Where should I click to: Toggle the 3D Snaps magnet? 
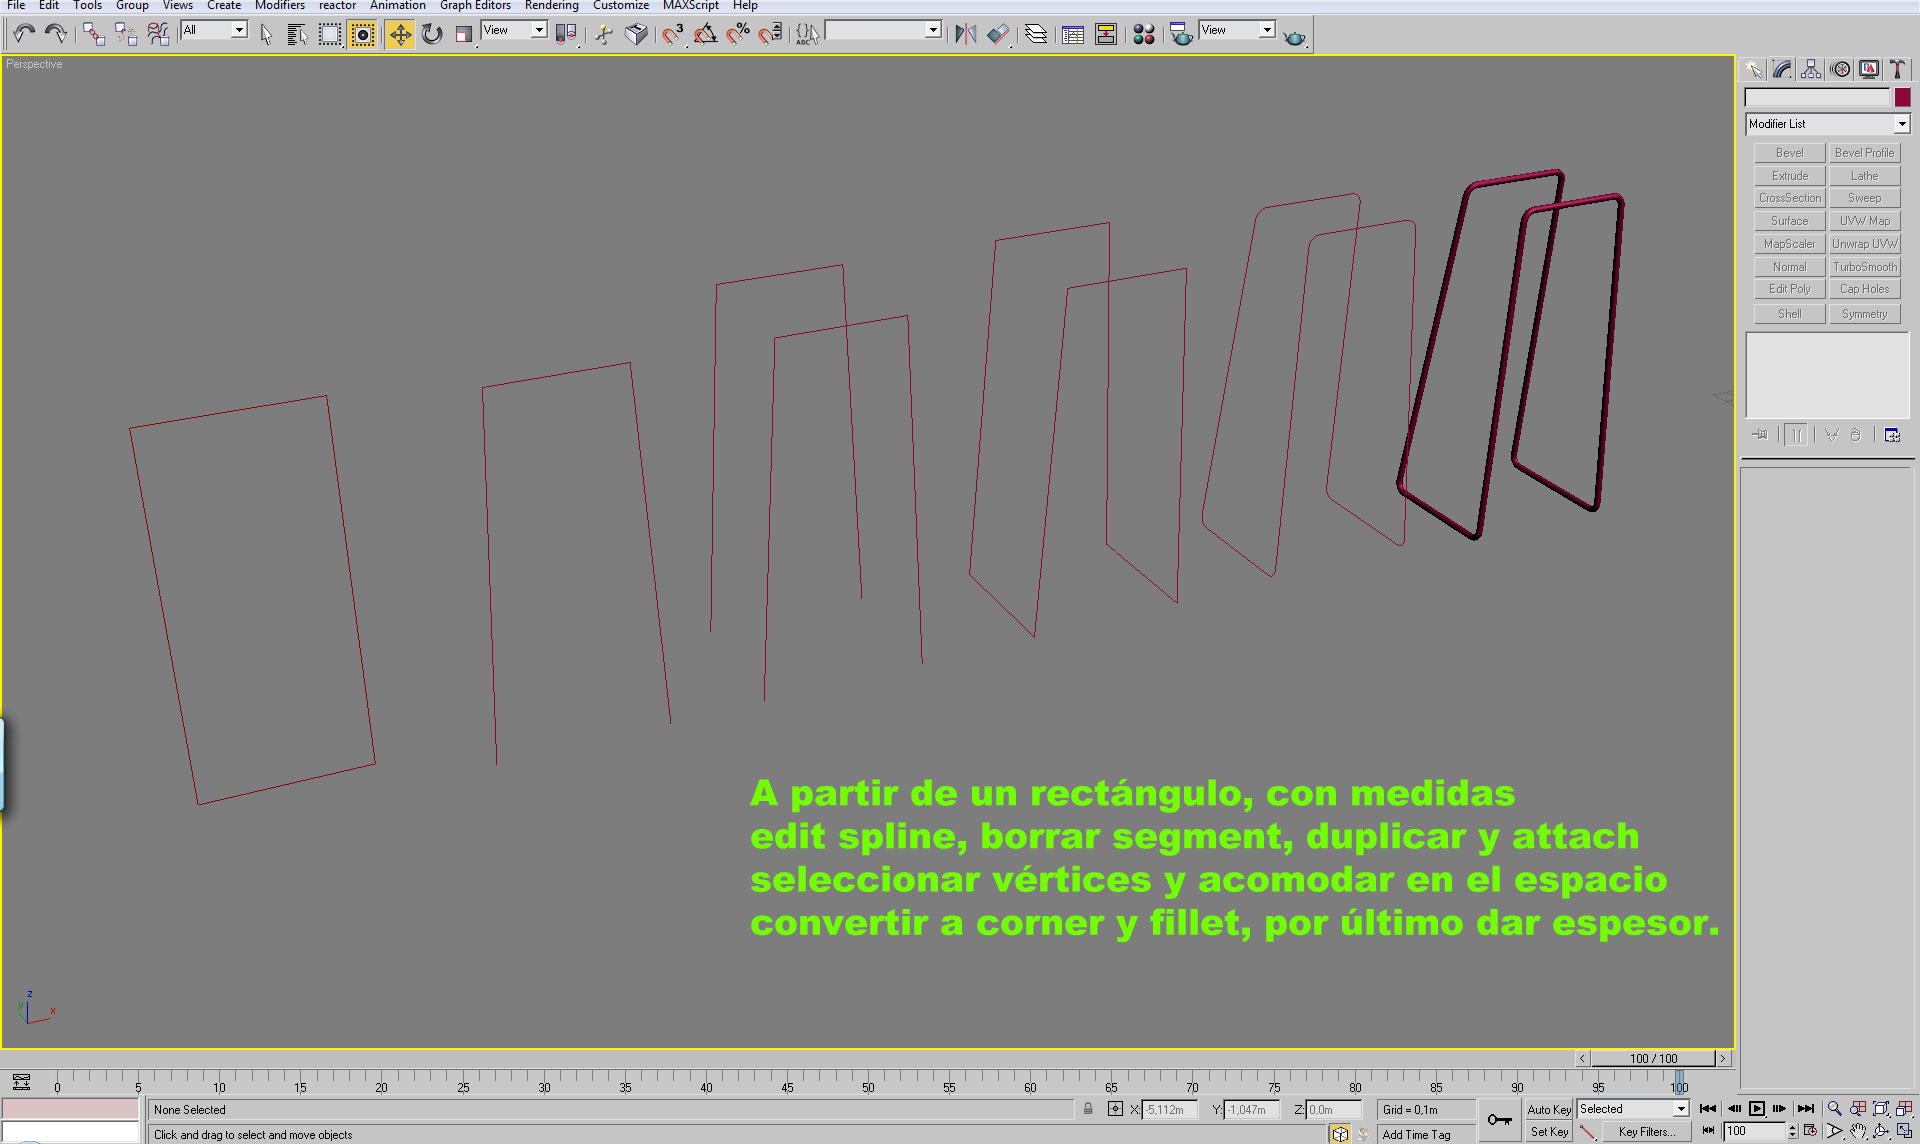pos(673,35)
